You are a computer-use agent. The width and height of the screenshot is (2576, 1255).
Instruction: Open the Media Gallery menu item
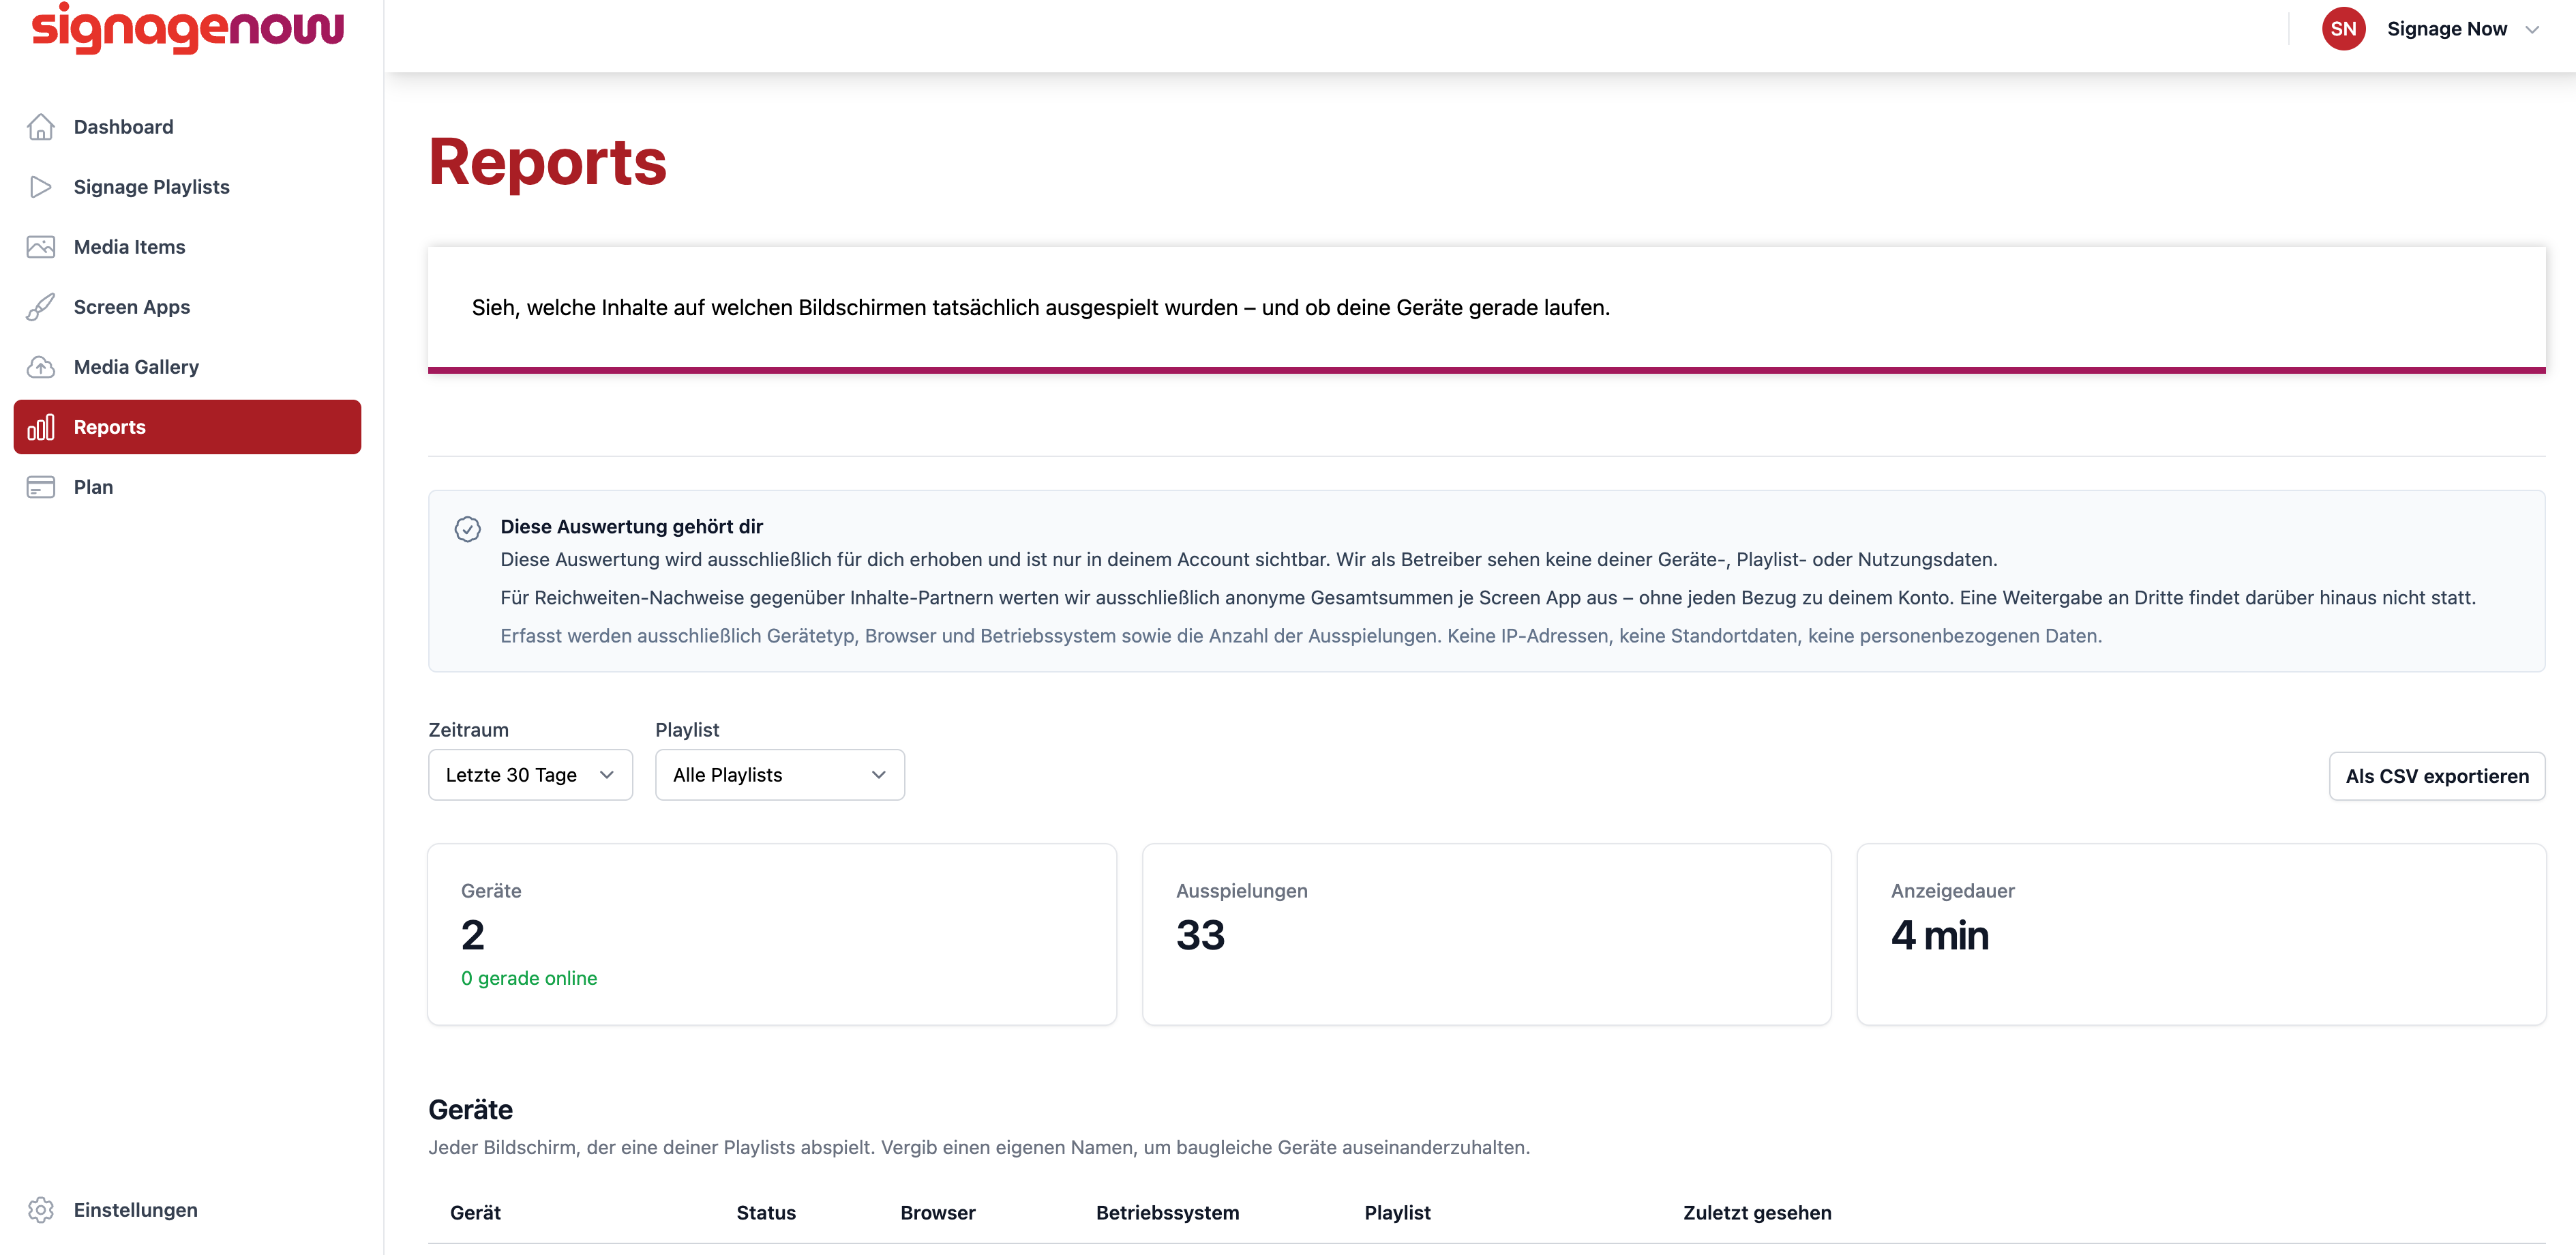pos(187,367)
